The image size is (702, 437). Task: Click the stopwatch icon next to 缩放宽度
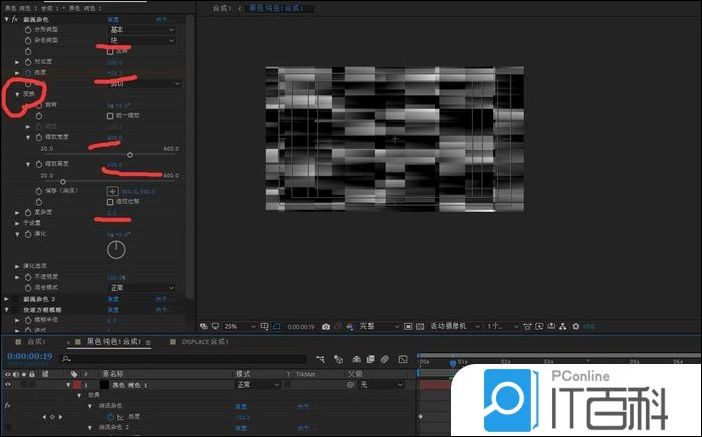tap(38, 137)
